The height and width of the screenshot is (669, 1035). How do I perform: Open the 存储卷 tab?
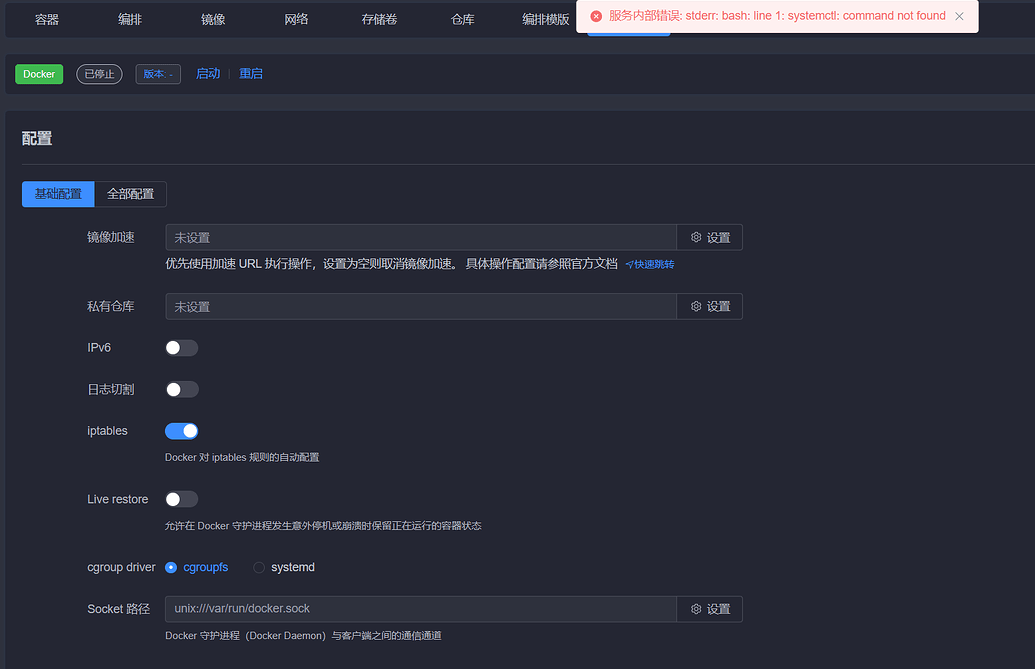[380, 20]
